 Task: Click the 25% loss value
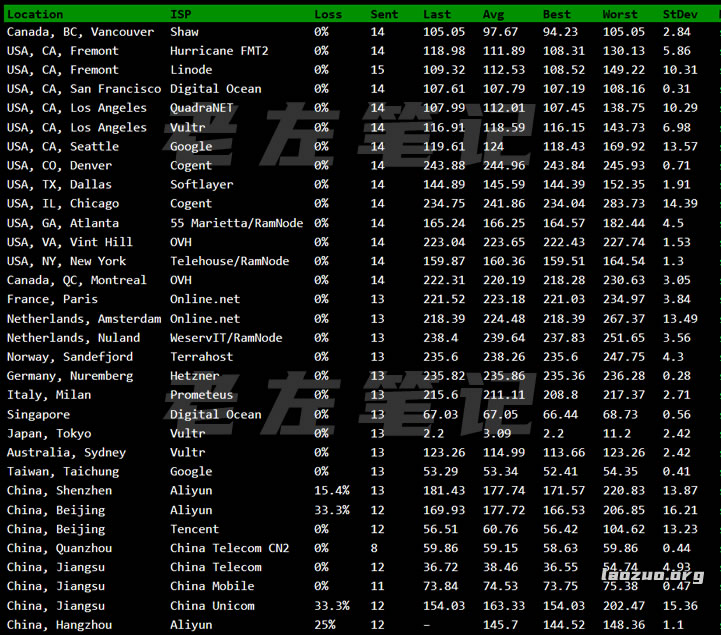tap(325, 625)
